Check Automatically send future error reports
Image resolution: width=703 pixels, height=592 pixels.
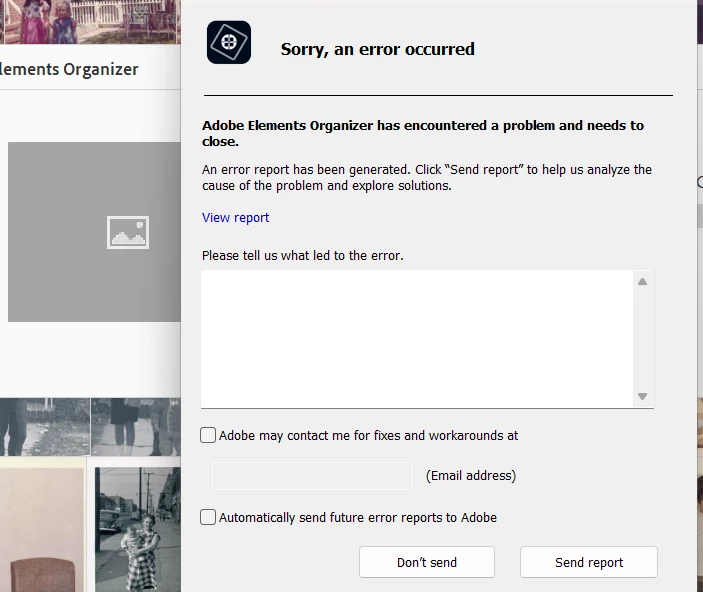208,517
